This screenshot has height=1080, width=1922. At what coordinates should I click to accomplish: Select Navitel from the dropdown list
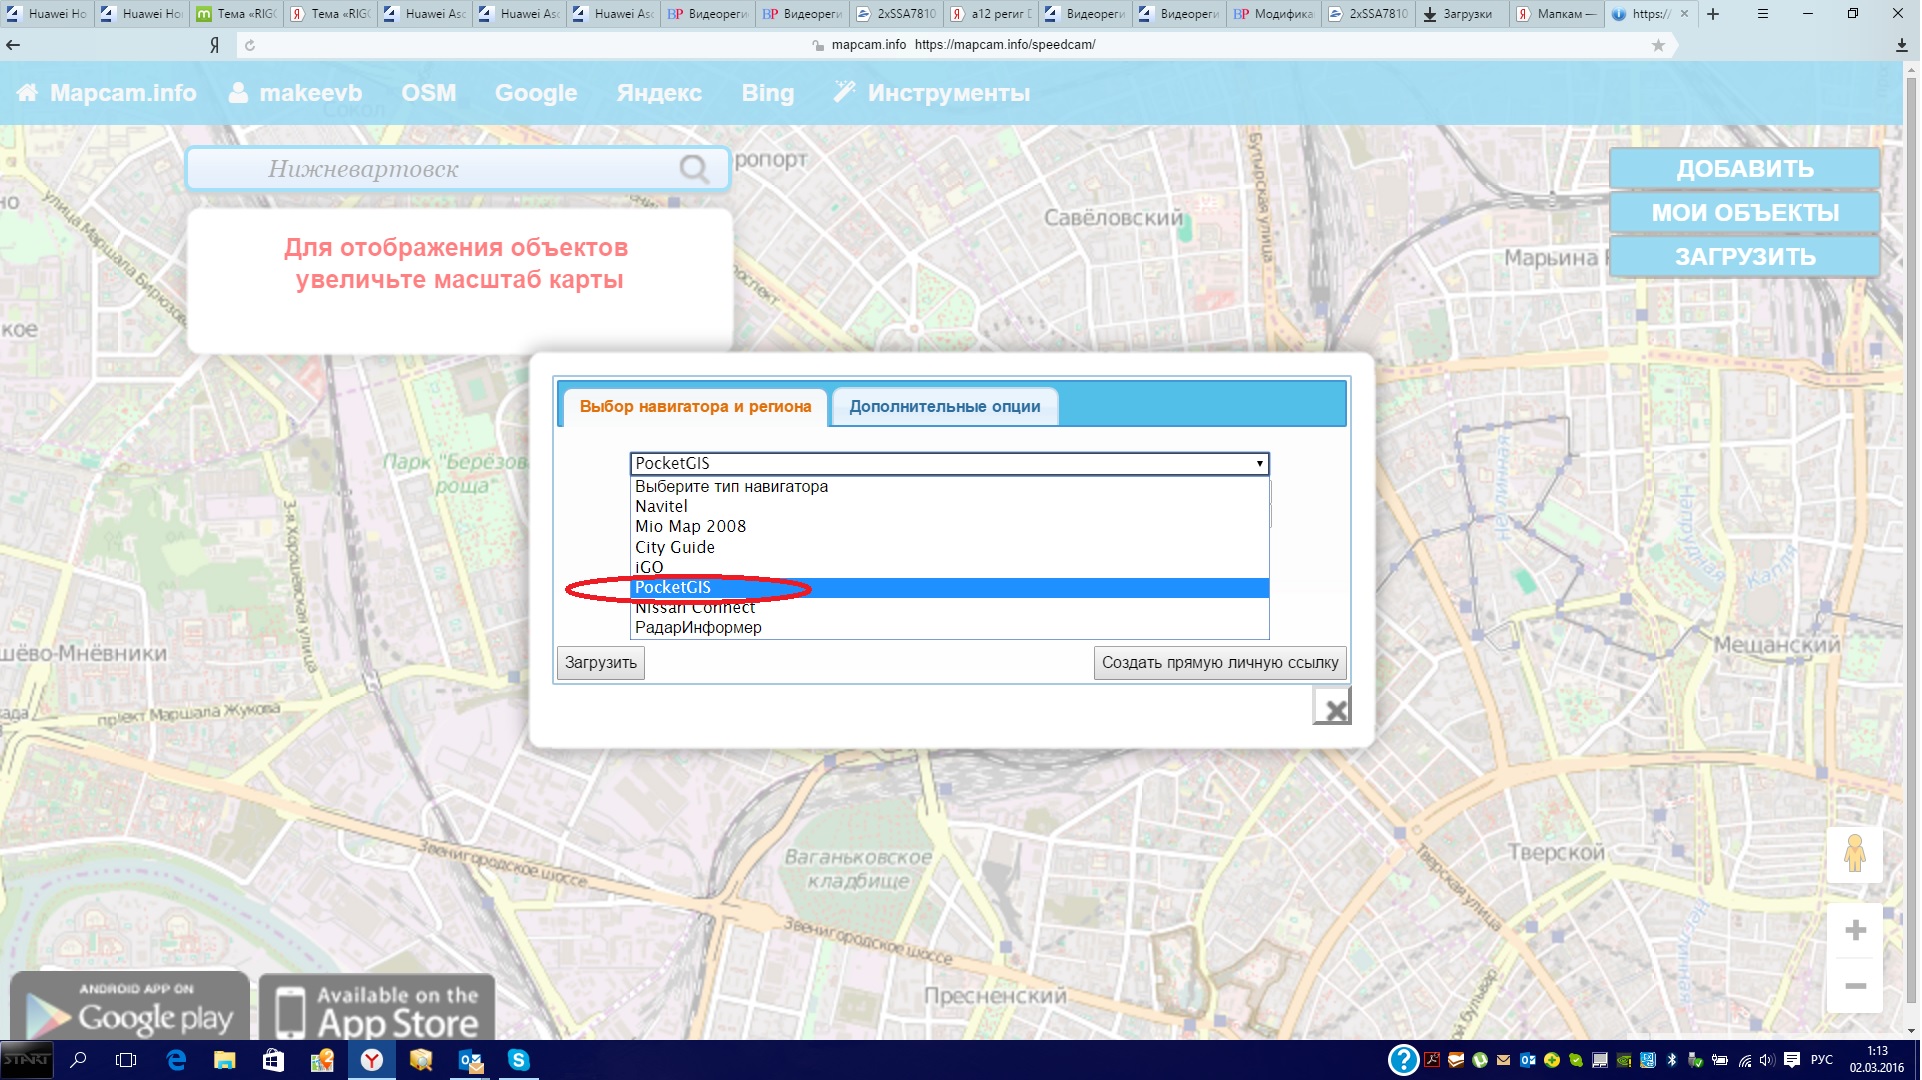pos(661,507)
